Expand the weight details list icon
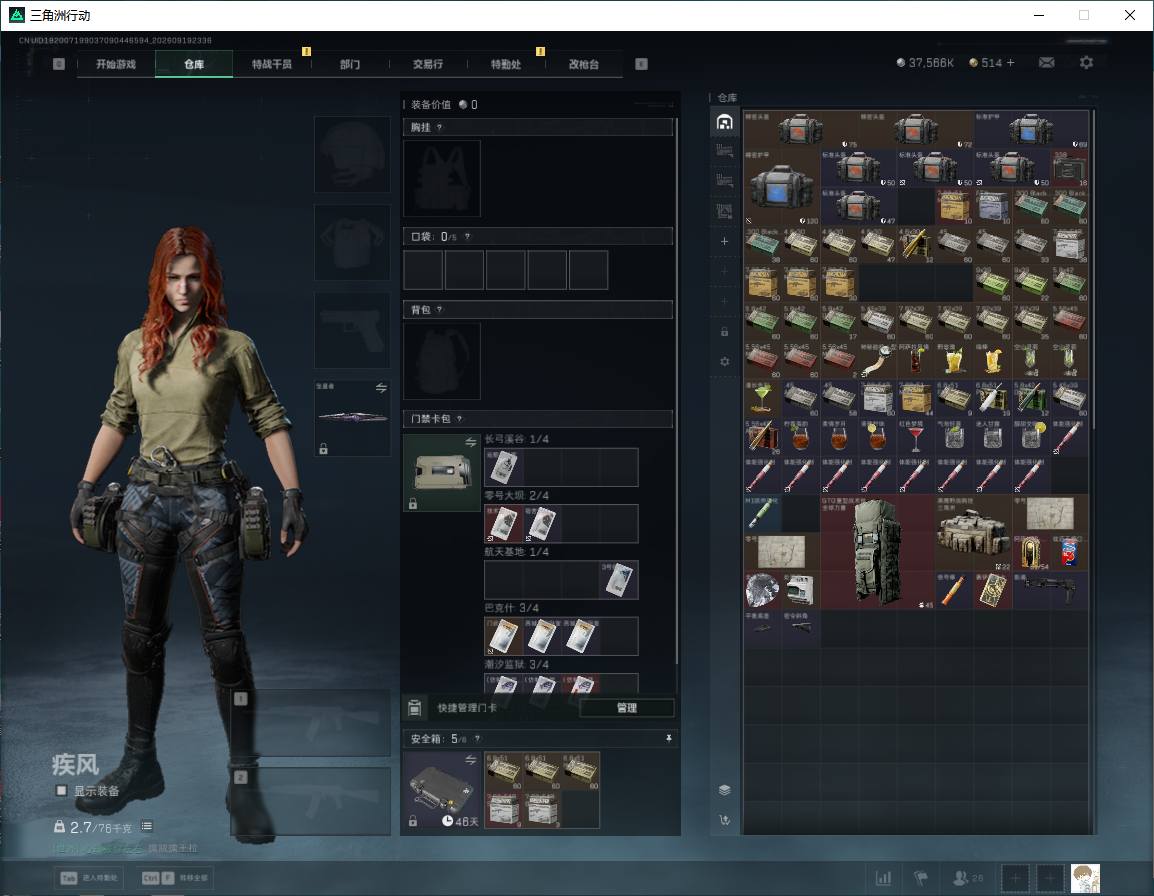Image resolution: width=1154 pixels, height=896 pixels. [146, 827]
